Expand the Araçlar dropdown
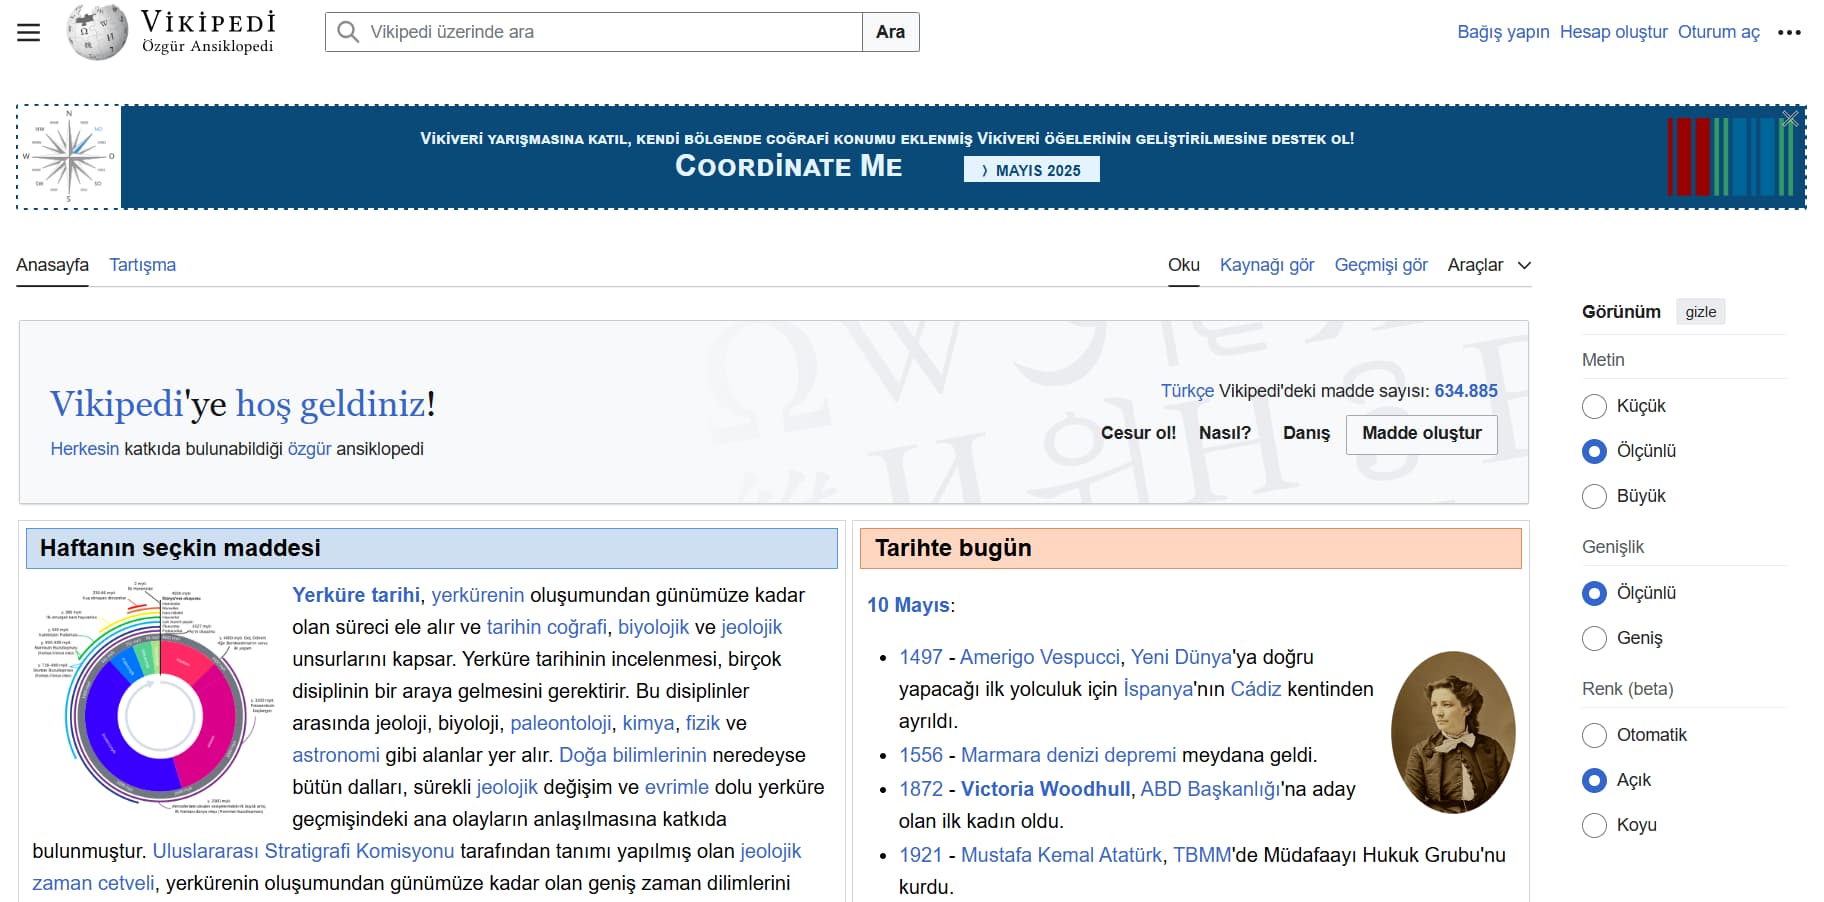 pos(1489,265)
